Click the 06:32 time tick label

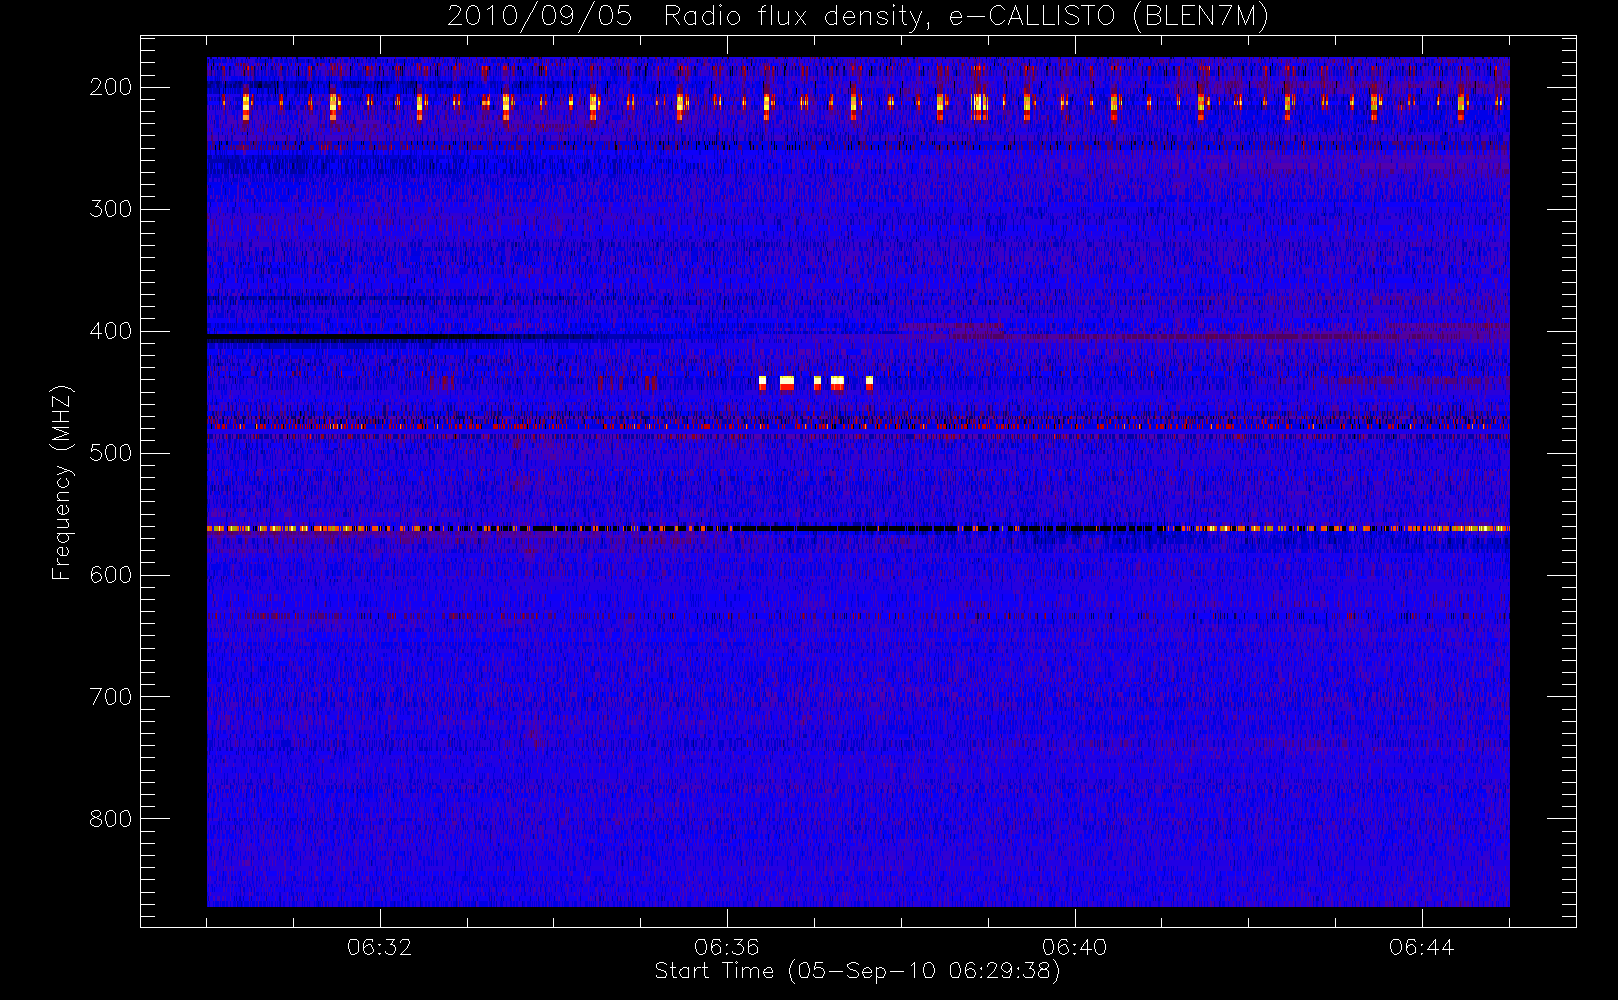[x=379, y=947]
